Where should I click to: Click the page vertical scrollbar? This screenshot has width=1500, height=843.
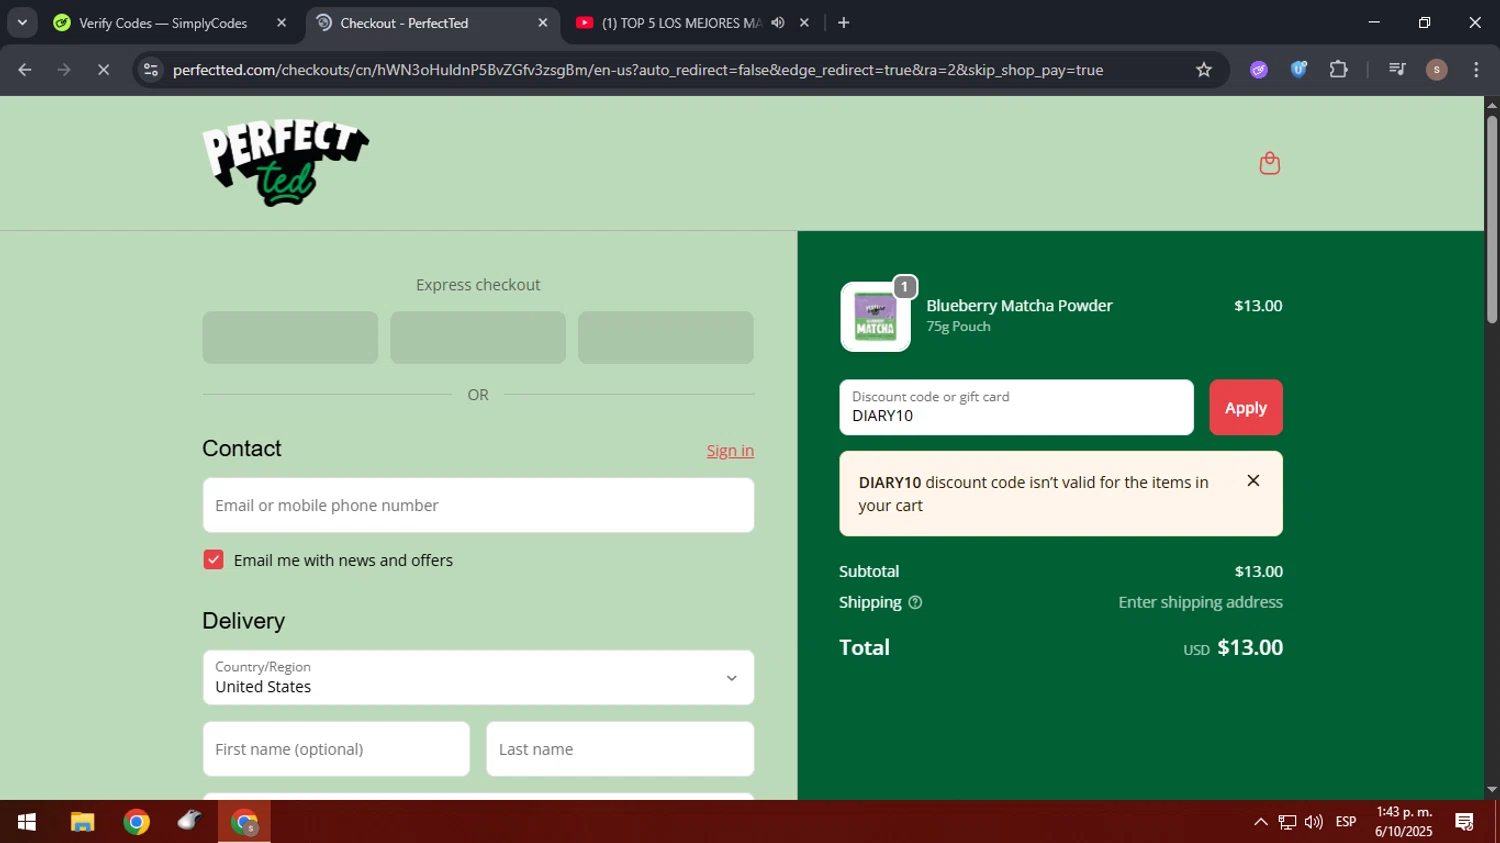(x=1491, y=220)
